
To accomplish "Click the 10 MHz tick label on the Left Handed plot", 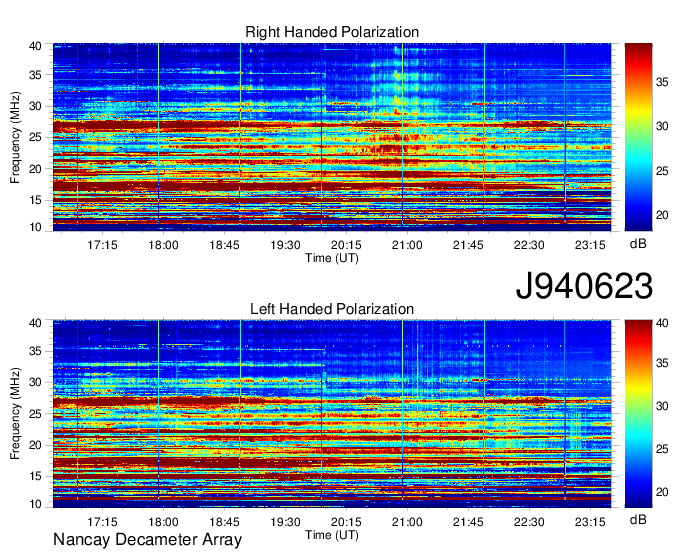I will (x=35, y=504).
